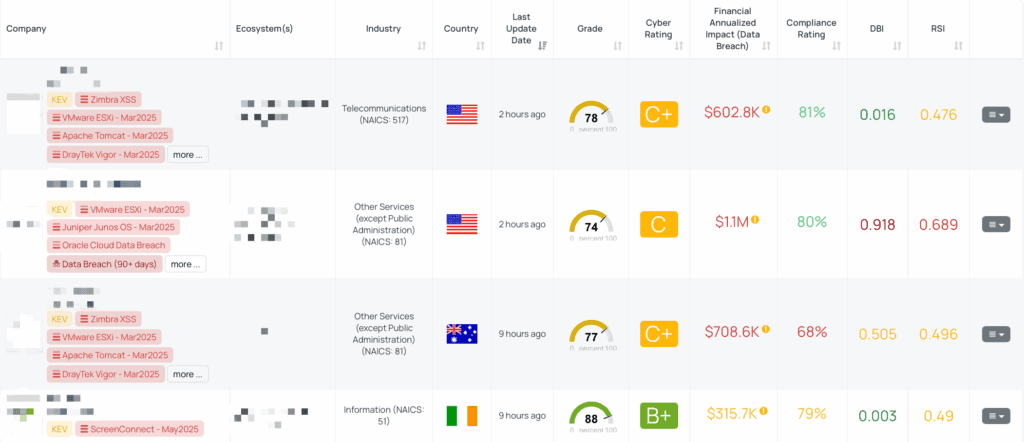Click the Australian flag icon
The image size is (1024, 442).
[462, 334]
